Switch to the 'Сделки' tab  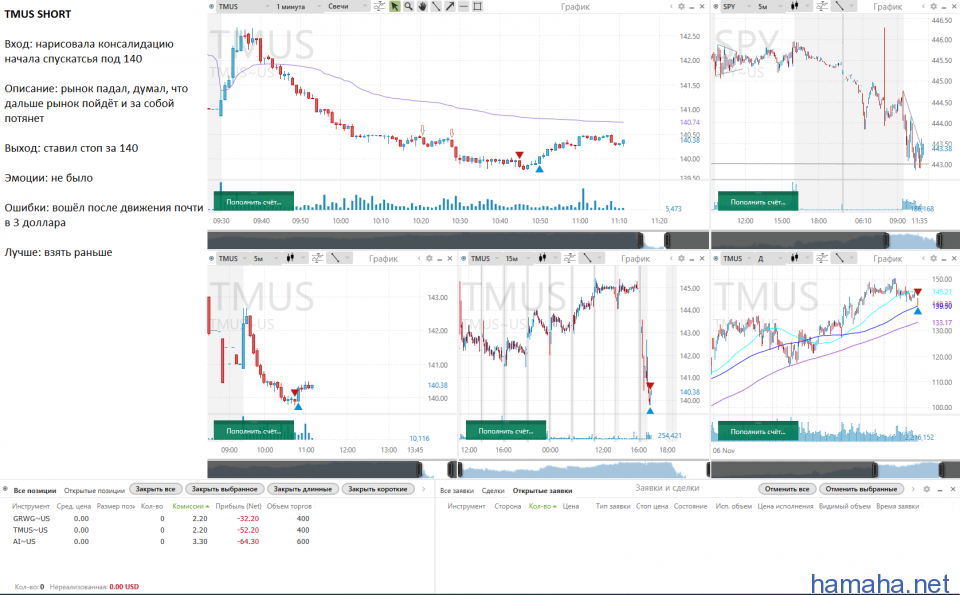[x=493, y=490]
